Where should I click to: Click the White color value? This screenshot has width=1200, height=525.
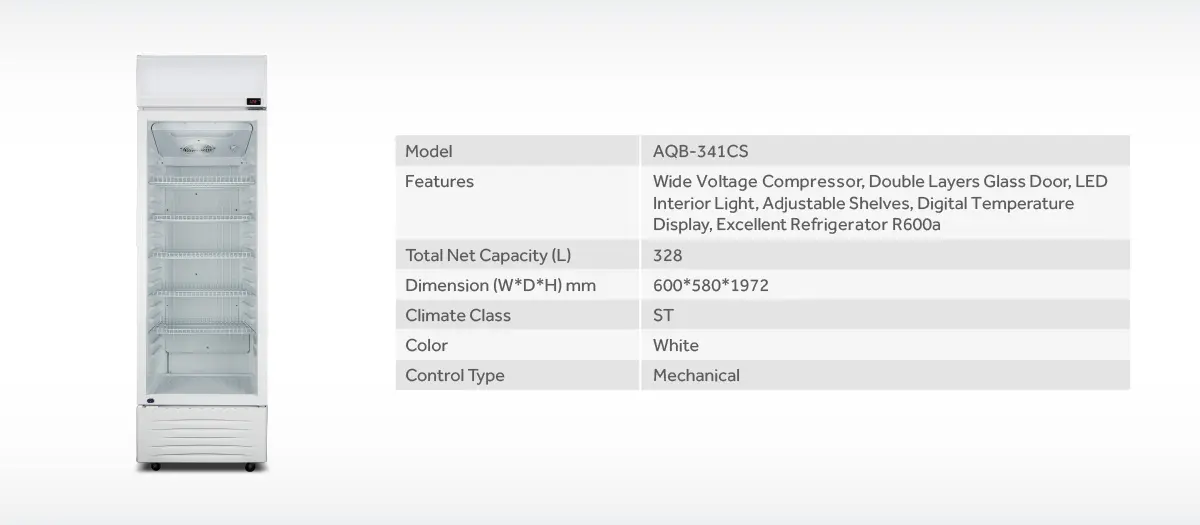(676, 345)
